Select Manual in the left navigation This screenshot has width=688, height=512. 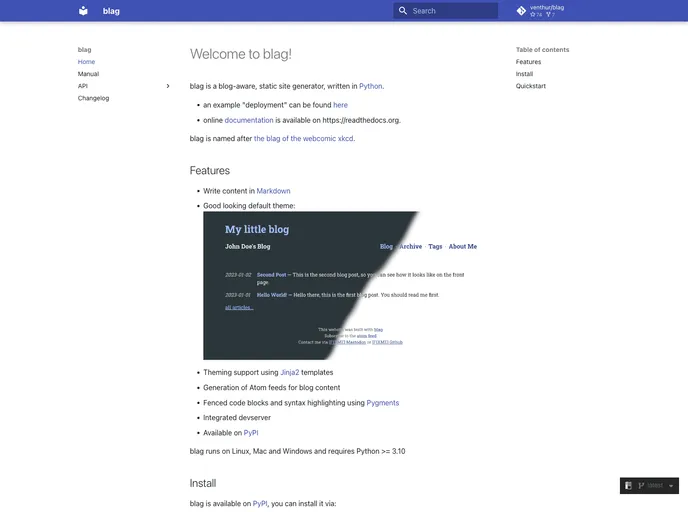[88, 74]
